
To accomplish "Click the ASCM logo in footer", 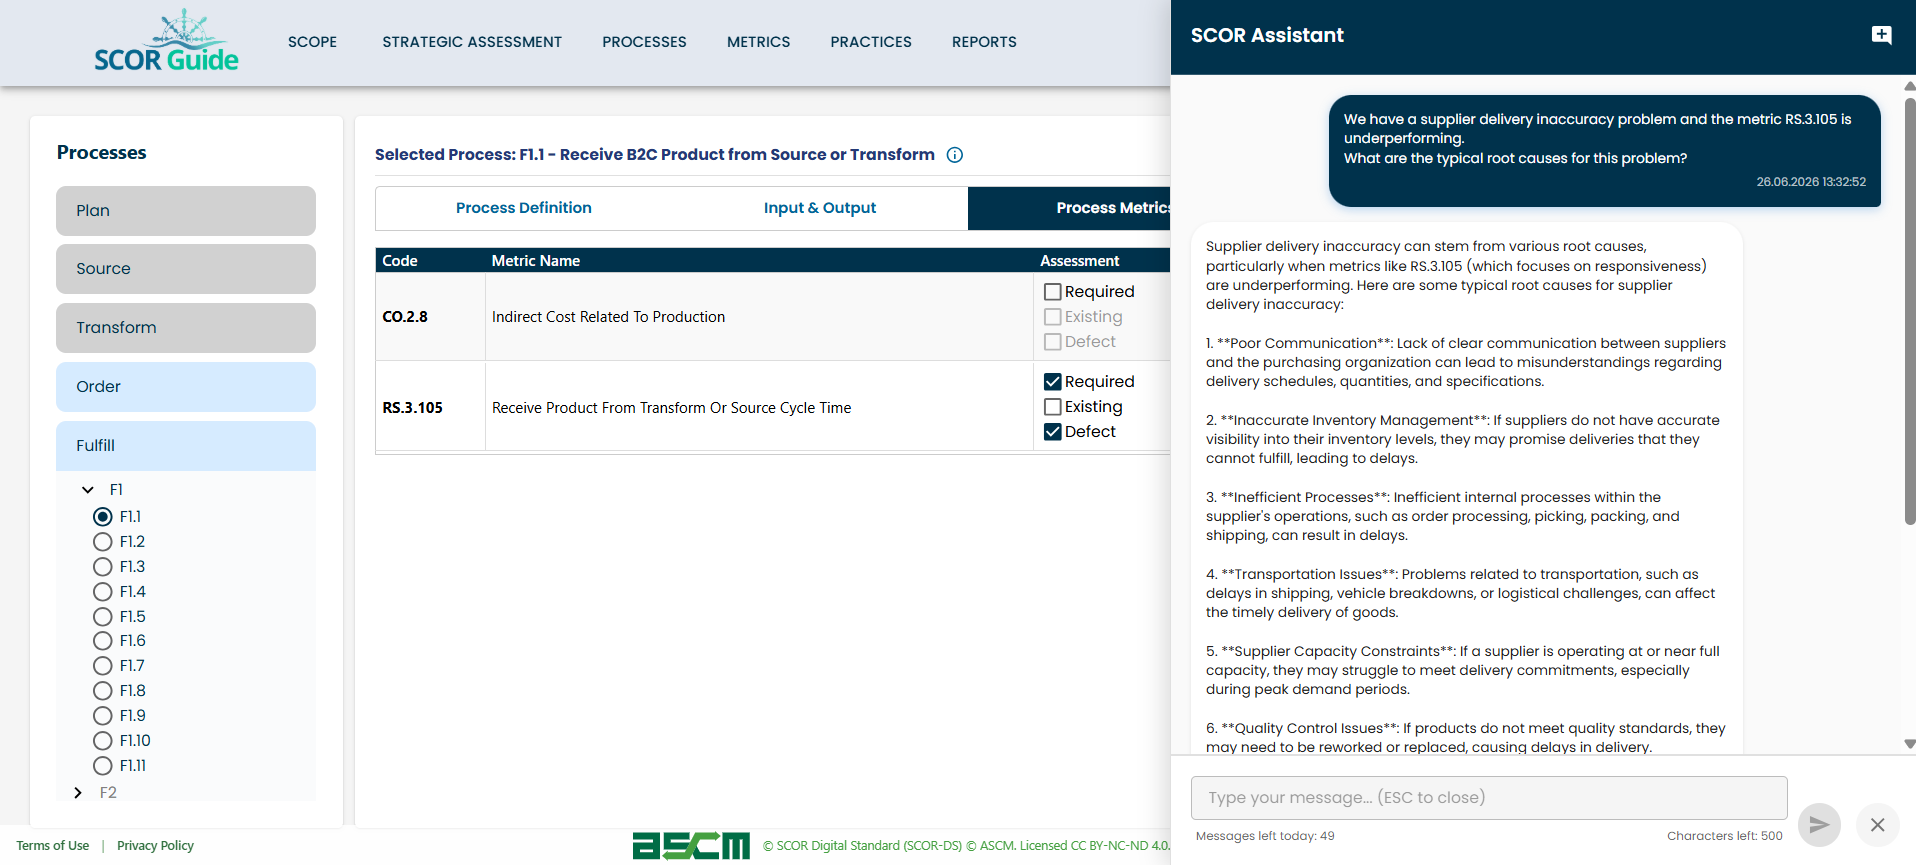I will coord(691,846).
